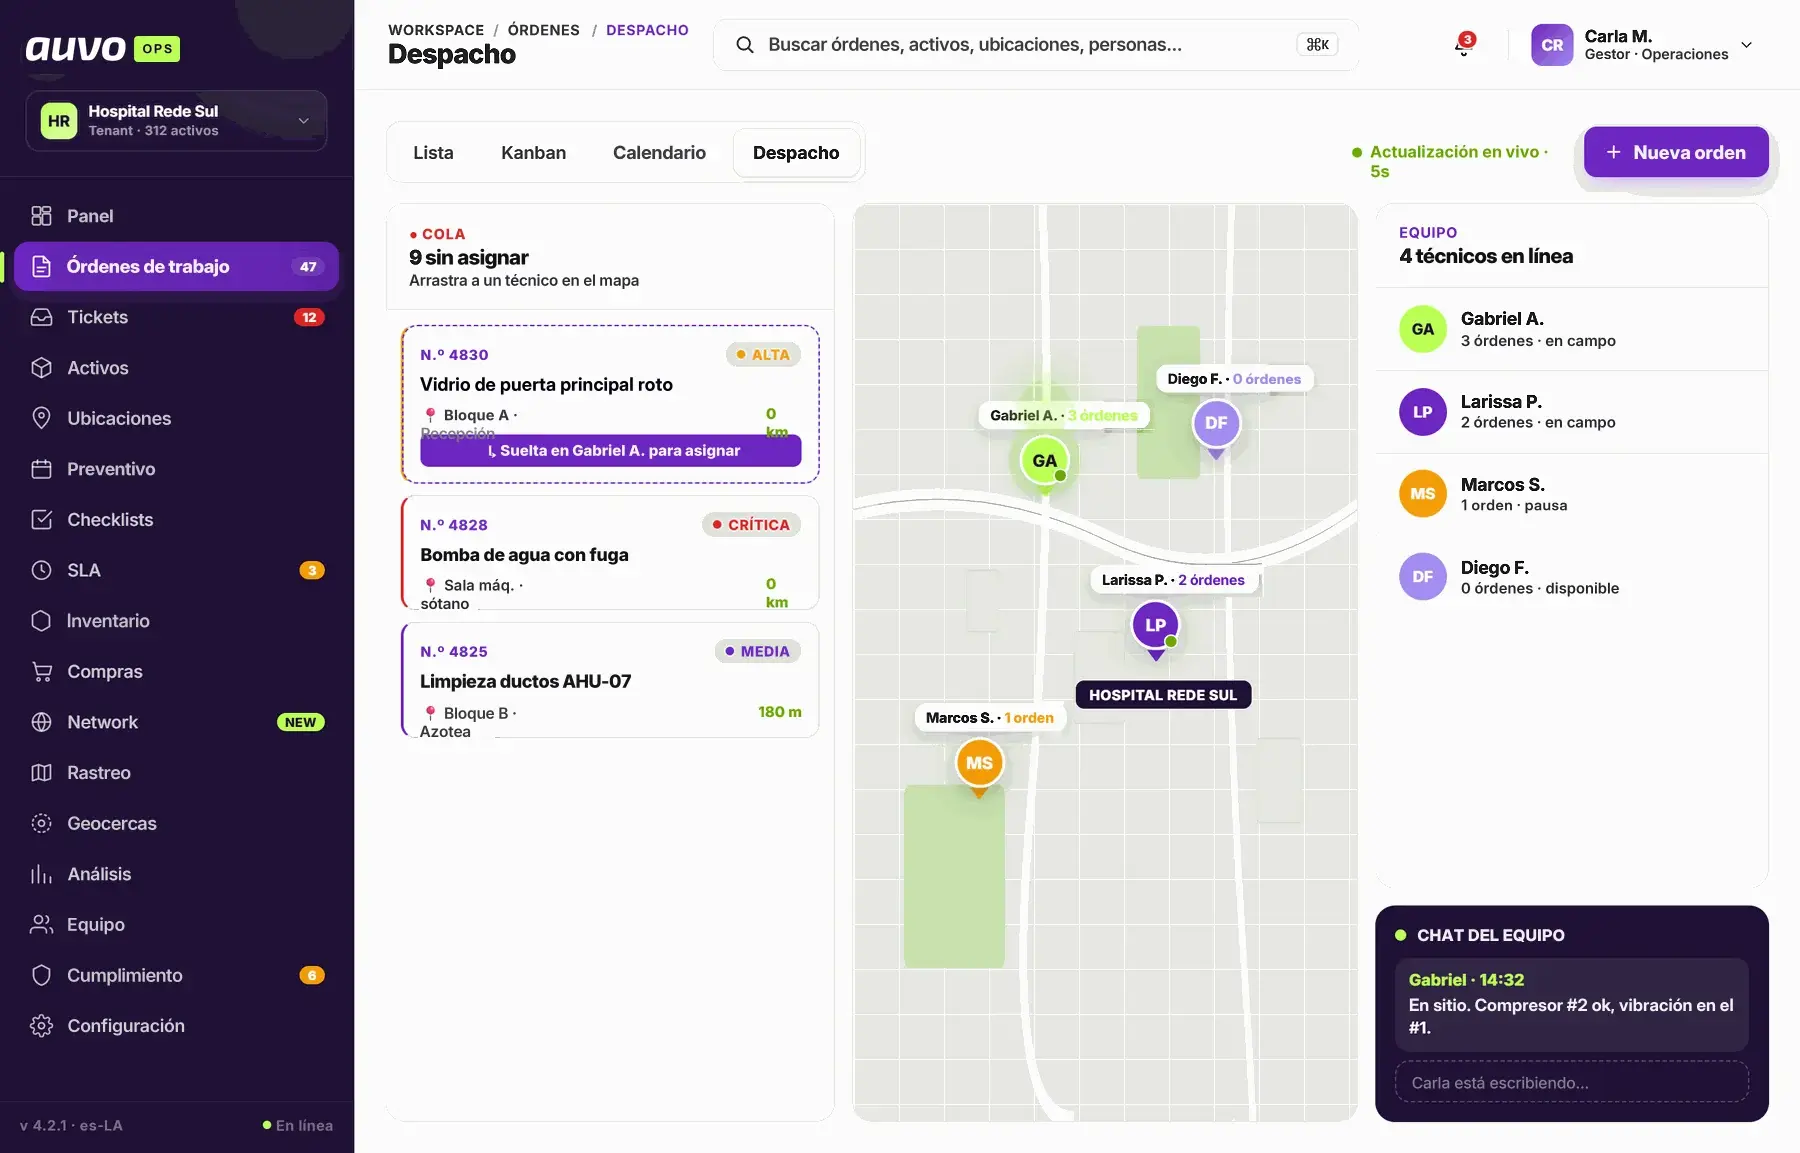Switch to Kanban tab
Image resolution: width=1800 pixels, height=1153 pixels.
click(x=533, y=153)
